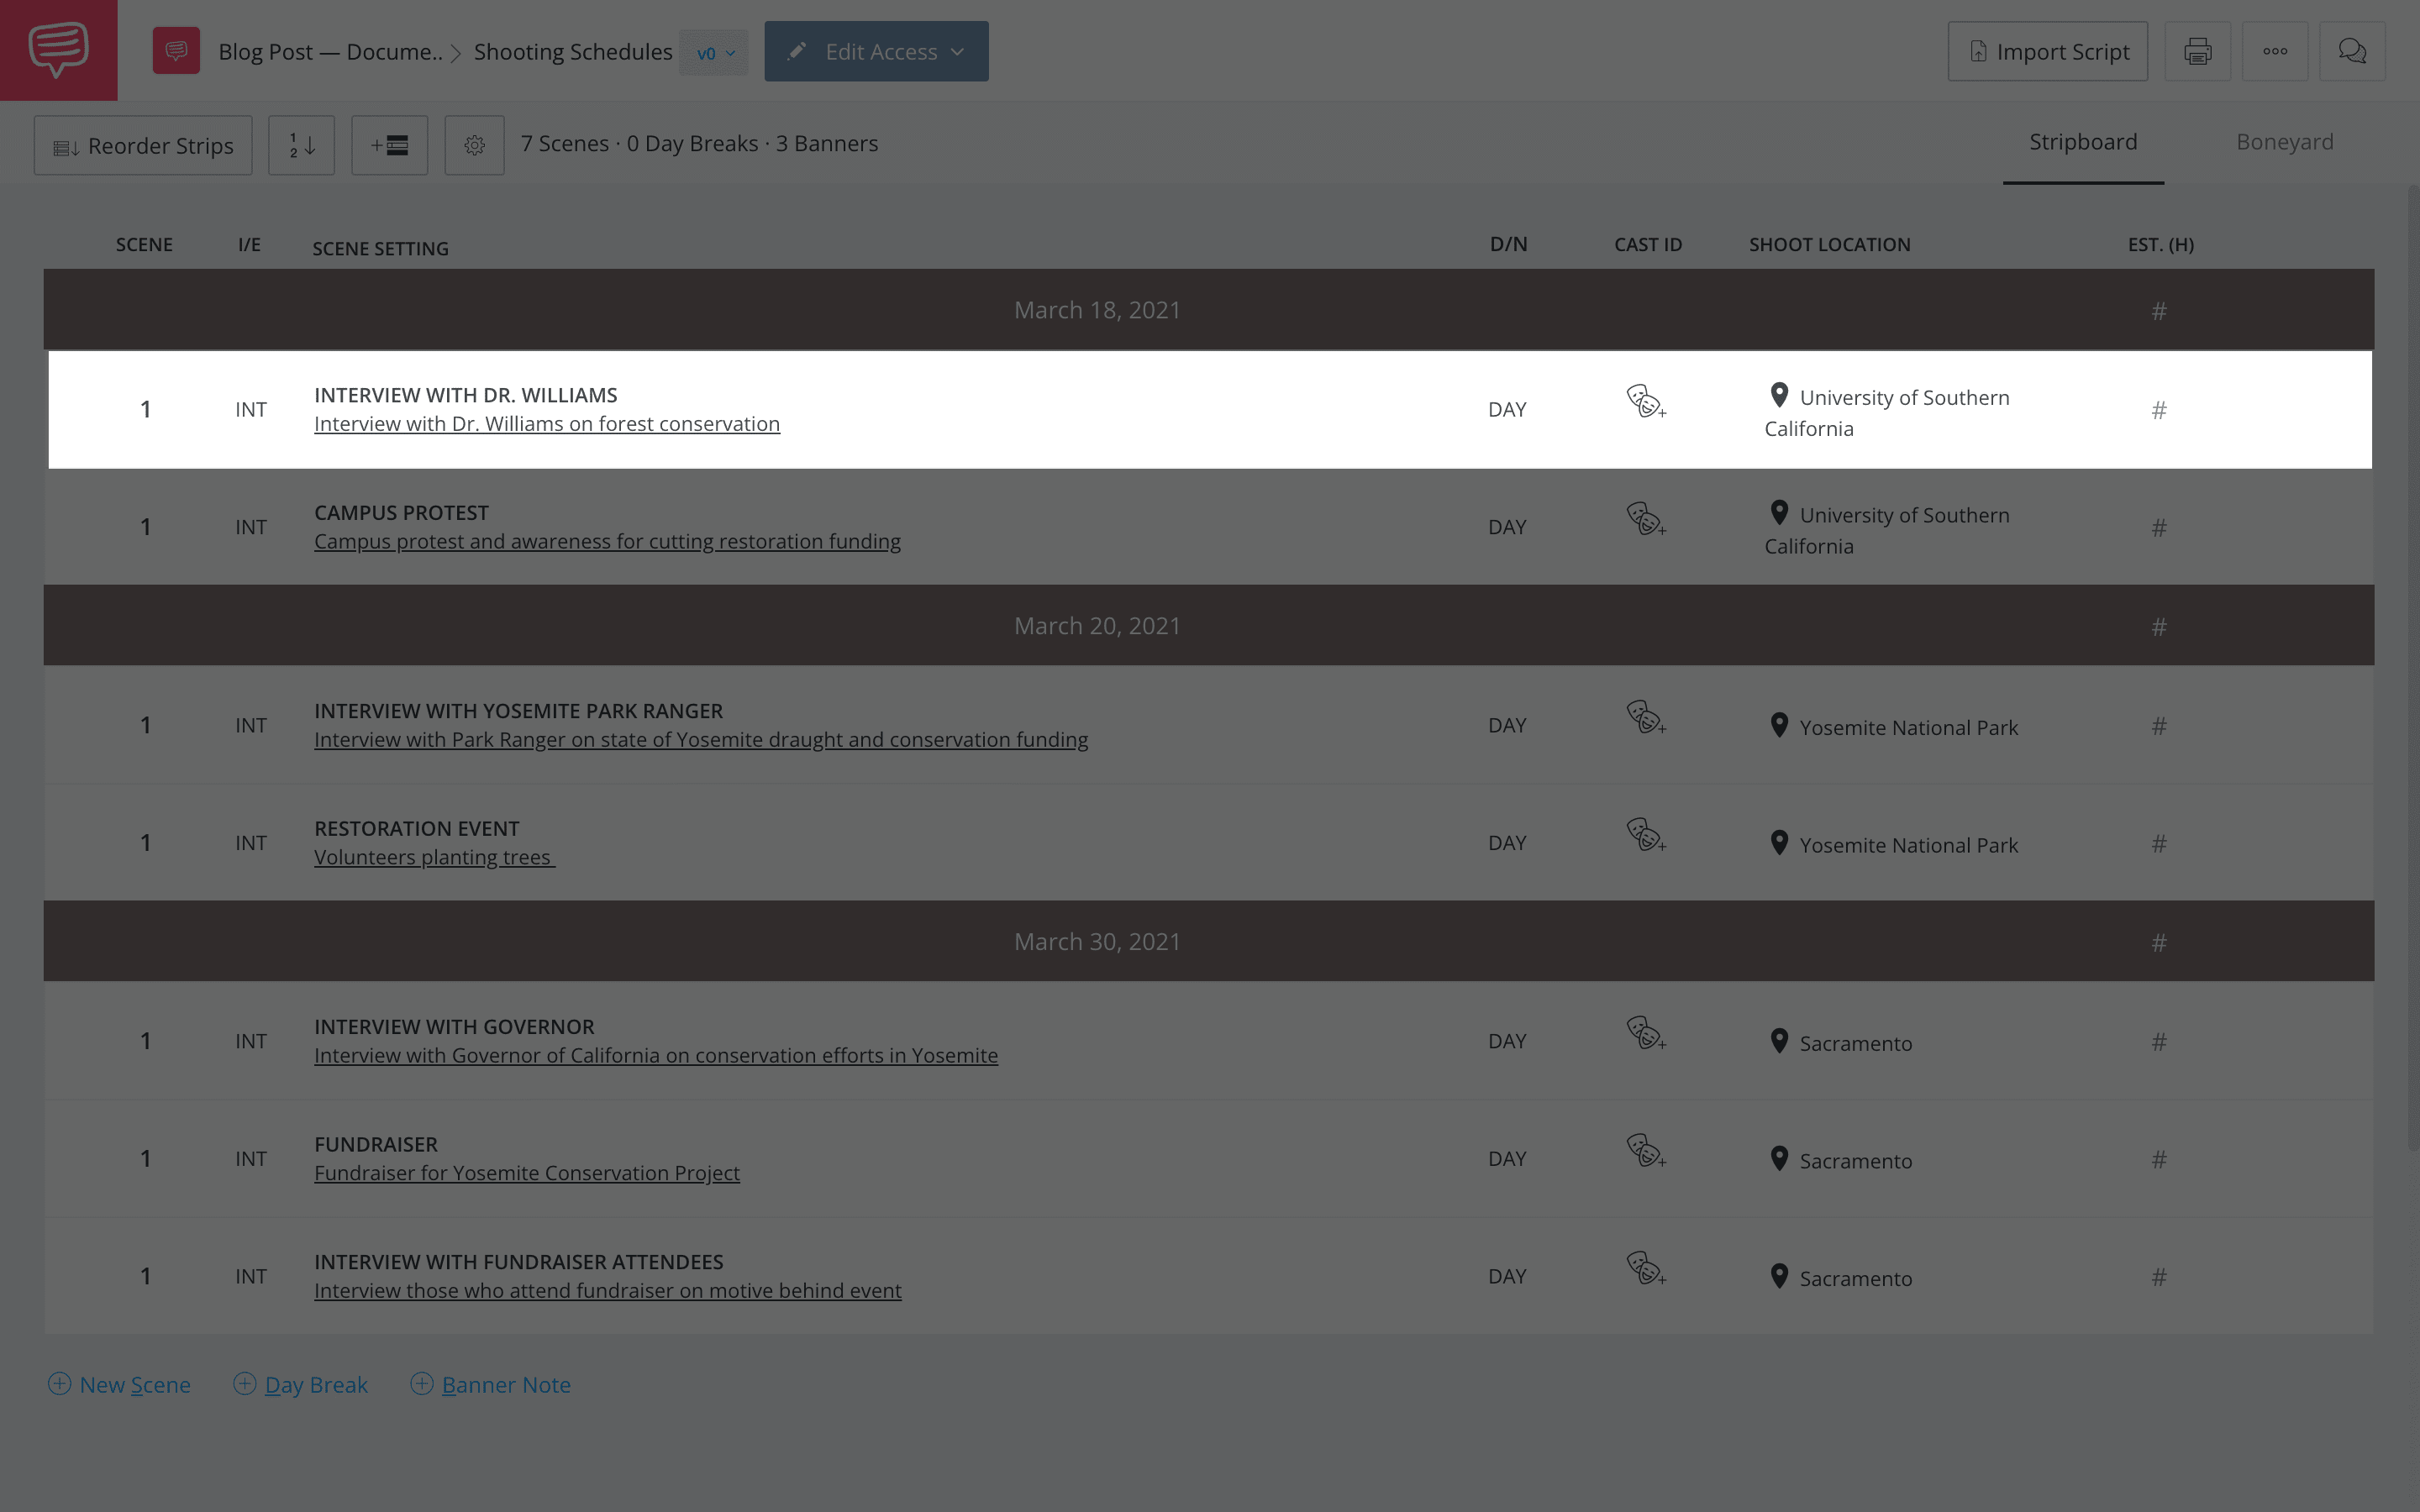Click the Reorder Strips icon button
Image resolution: width=2420 pixels, height=1512 pixels.
pyautogui.click(x=143, y=143)
